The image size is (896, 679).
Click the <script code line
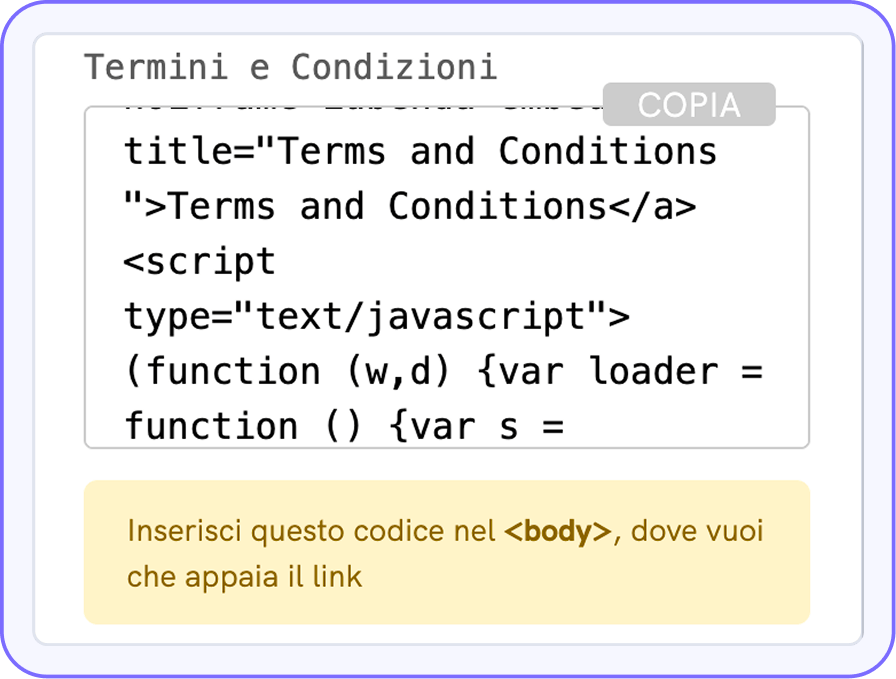199,262
